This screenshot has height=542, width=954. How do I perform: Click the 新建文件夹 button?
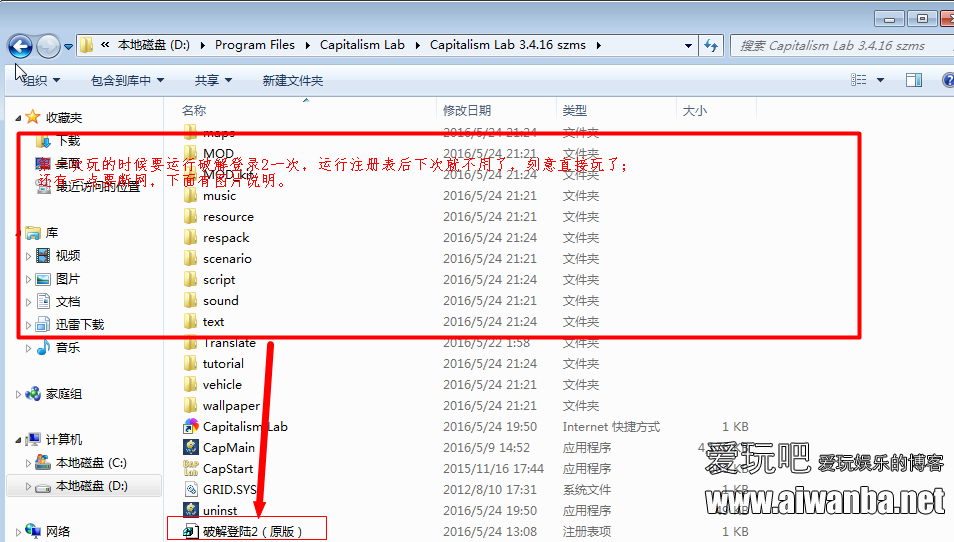[293, 80]
